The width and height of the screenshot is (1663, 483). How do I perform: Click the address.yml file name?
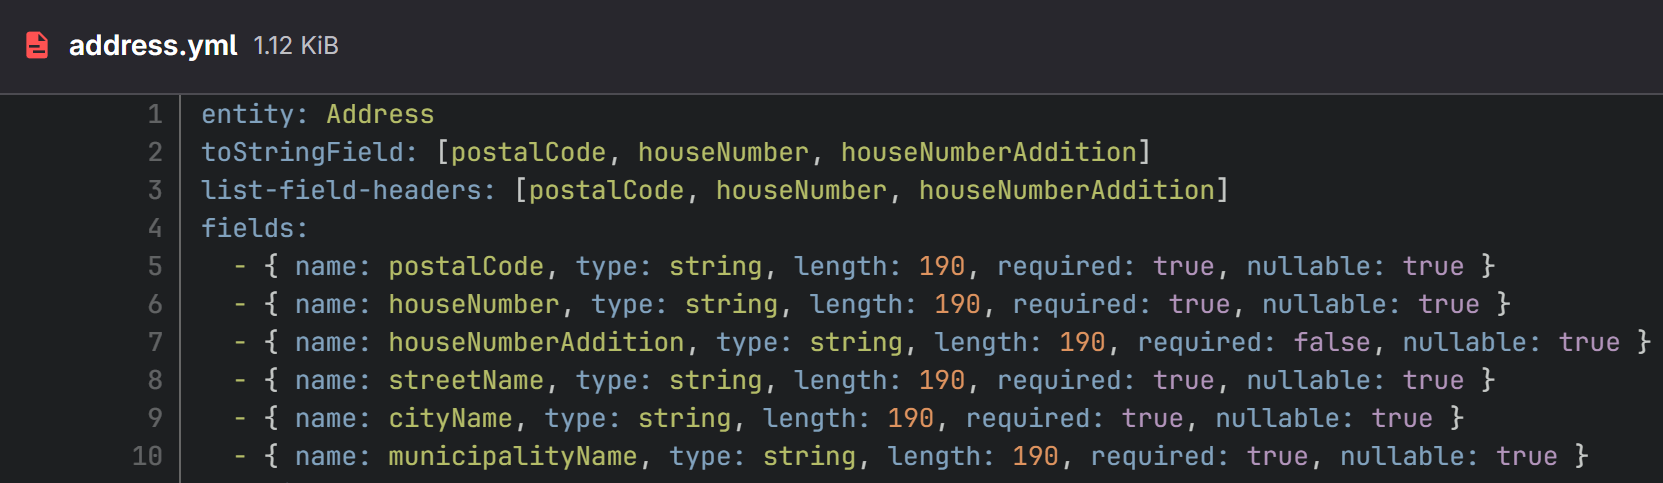[153, 45]
